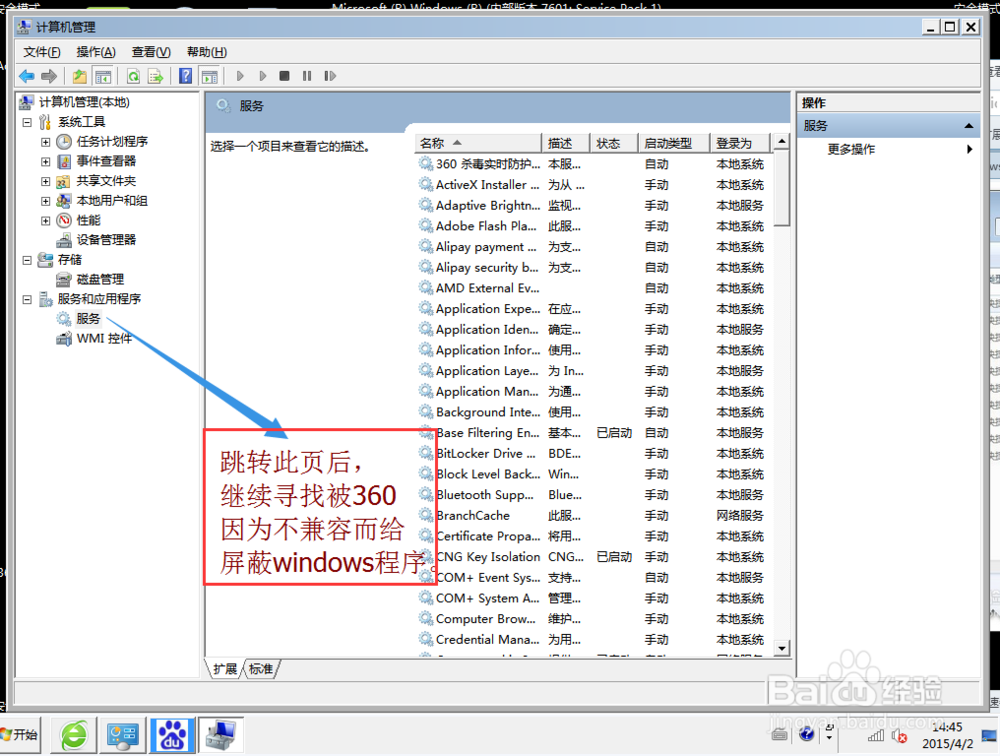Switch to the 标准 tab
This screenshot has height=756, width=1000.
pyautogui.click(x=259, y=668)
